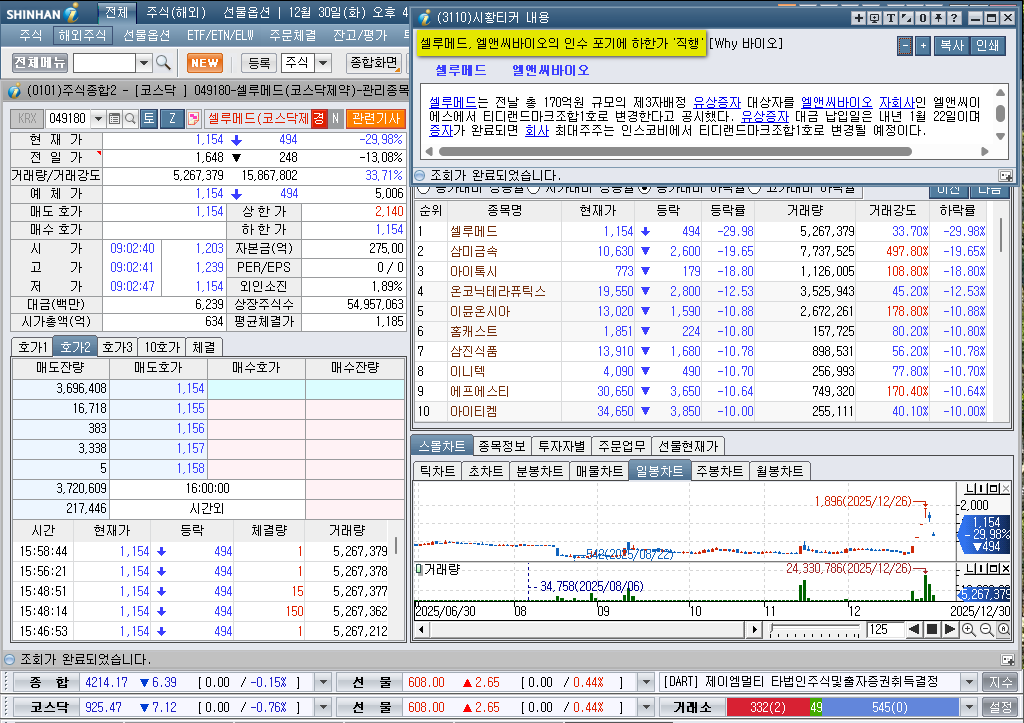The width and height of the screenshot is (1024, 723).
Task: Pin the ticker window with pushpin icon
Action: 938,18
